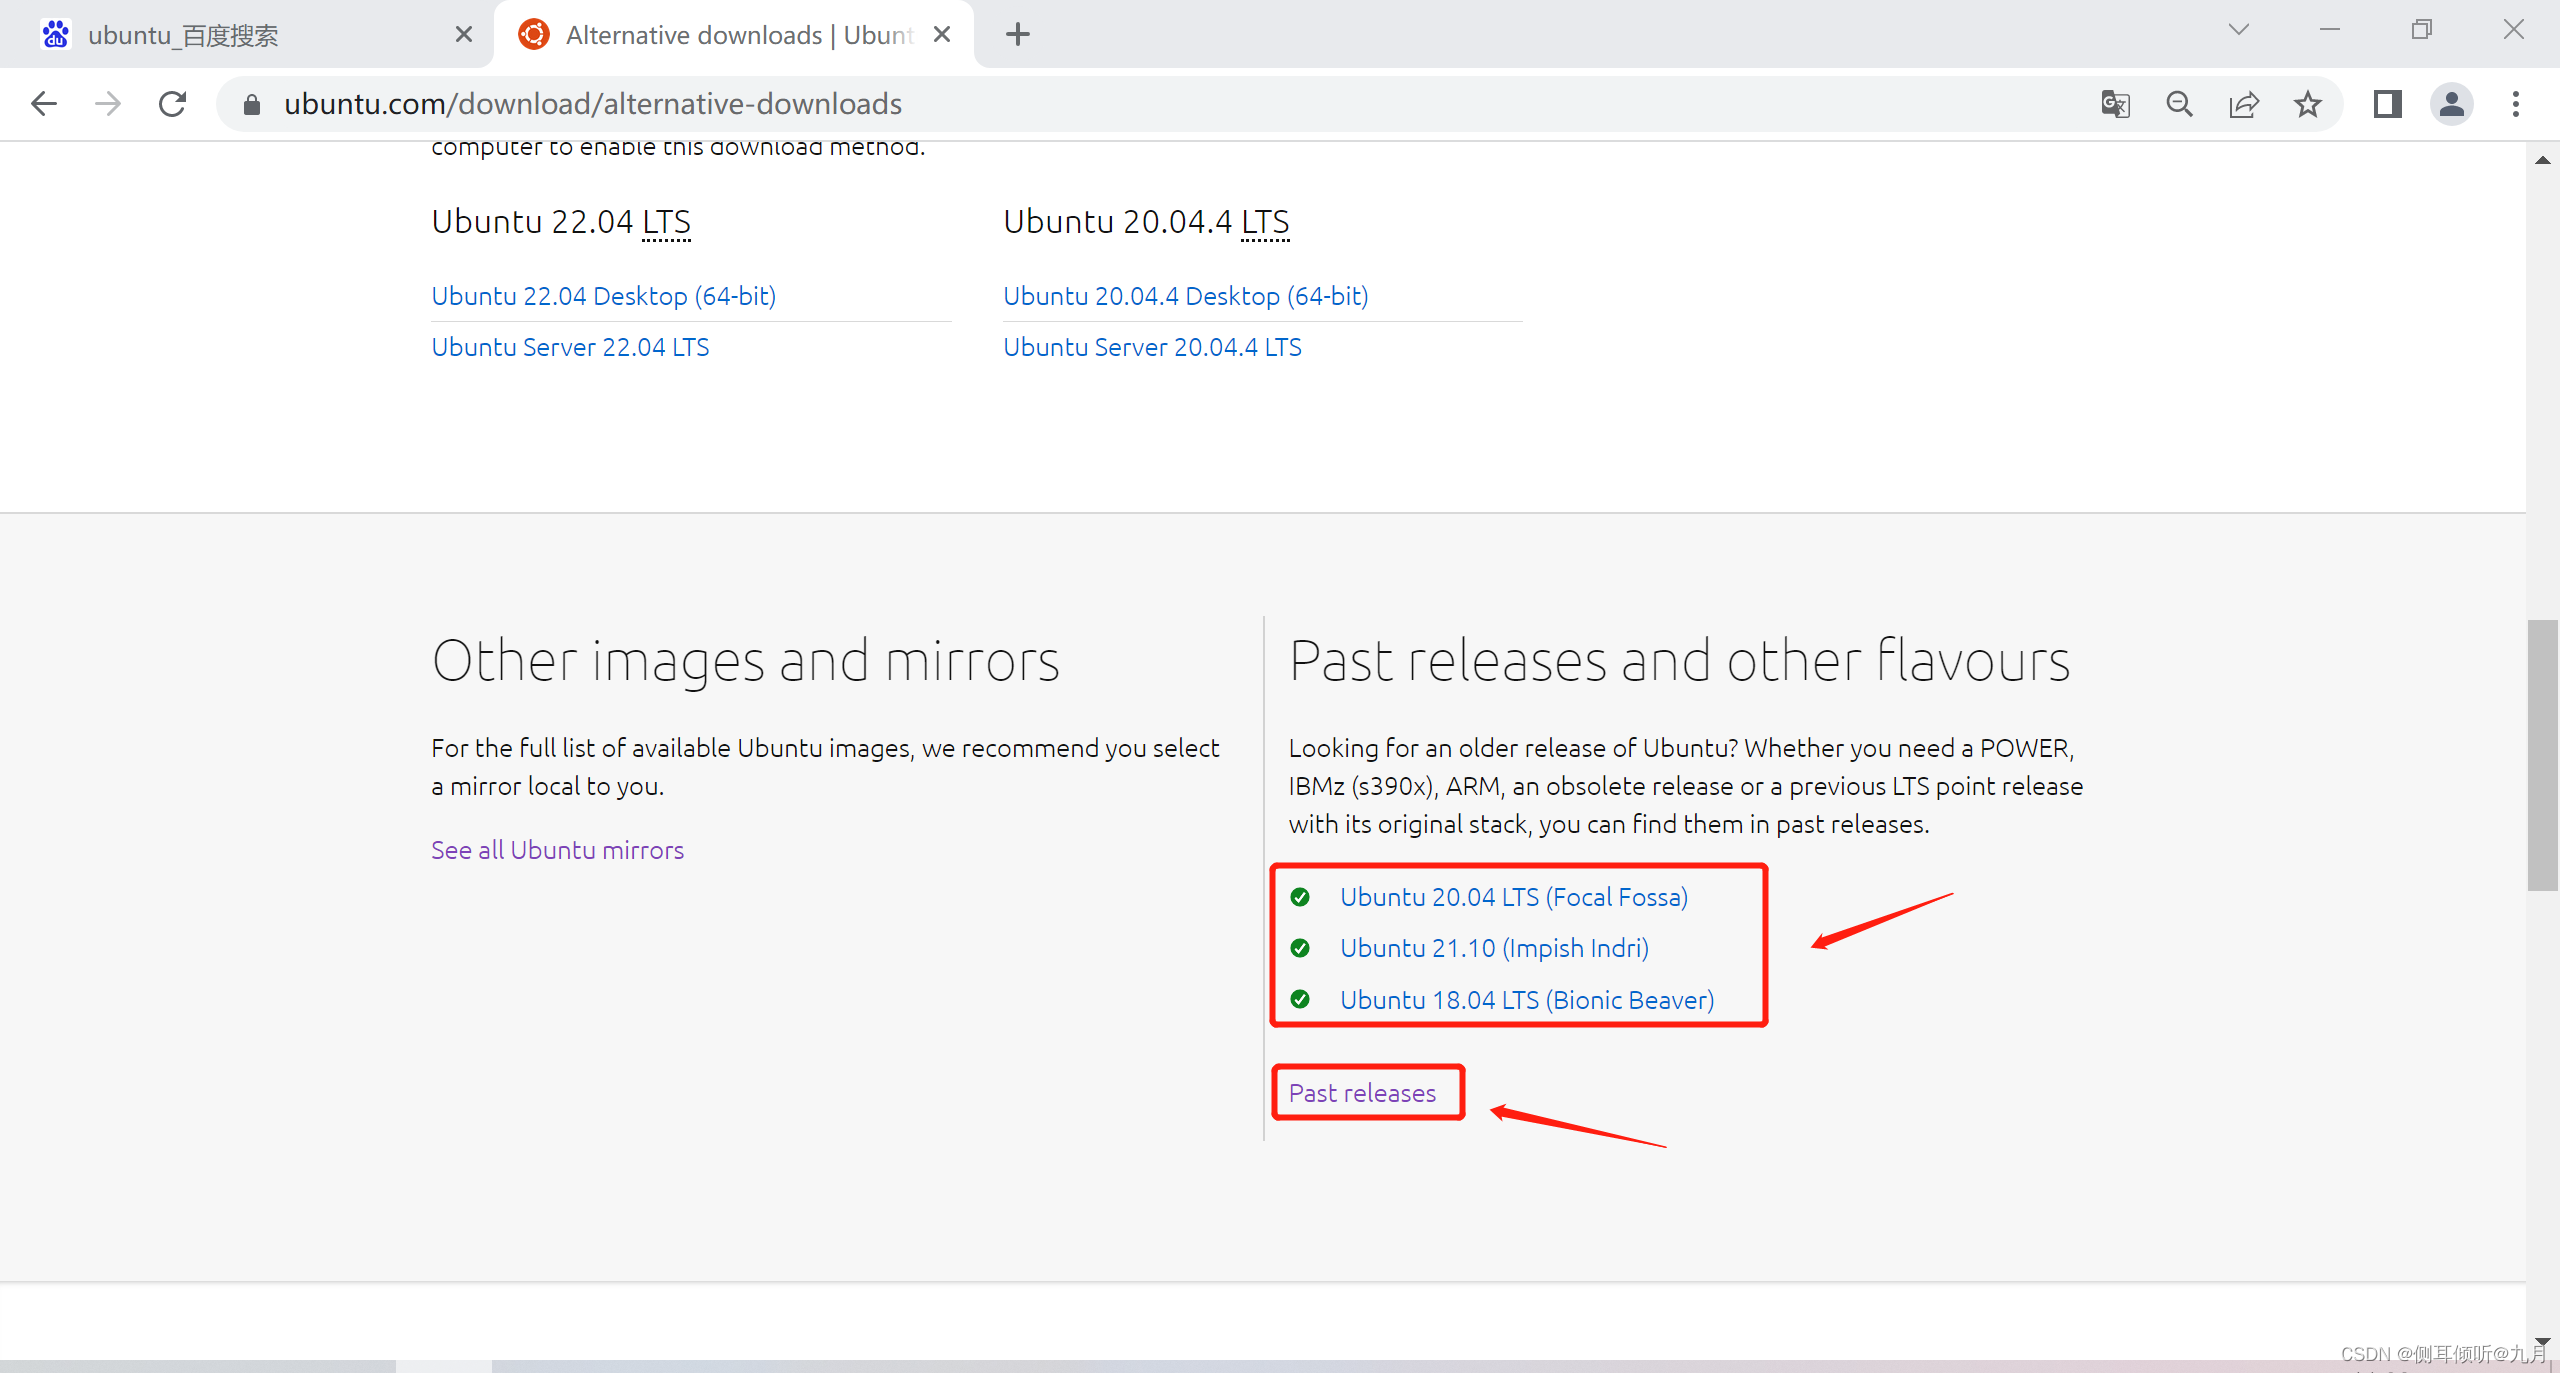Click the scrollbar up arrow
The width and height of the screenshot is (2560, 1373).
click(2542, 160)
